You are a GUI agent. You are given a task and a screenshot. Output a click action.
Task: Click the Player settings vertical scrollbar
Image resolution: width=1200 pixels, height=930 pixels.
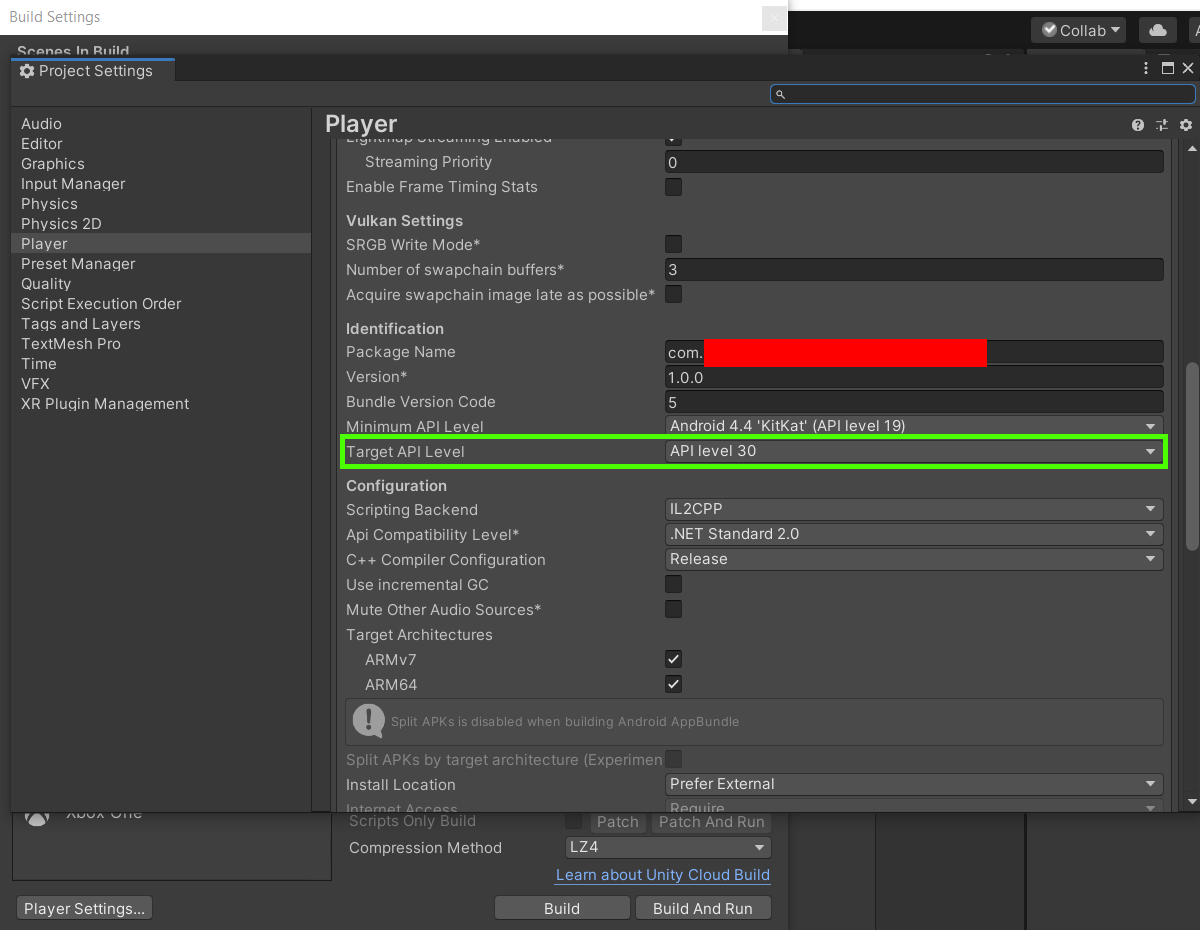click(x=1191, y=456)
